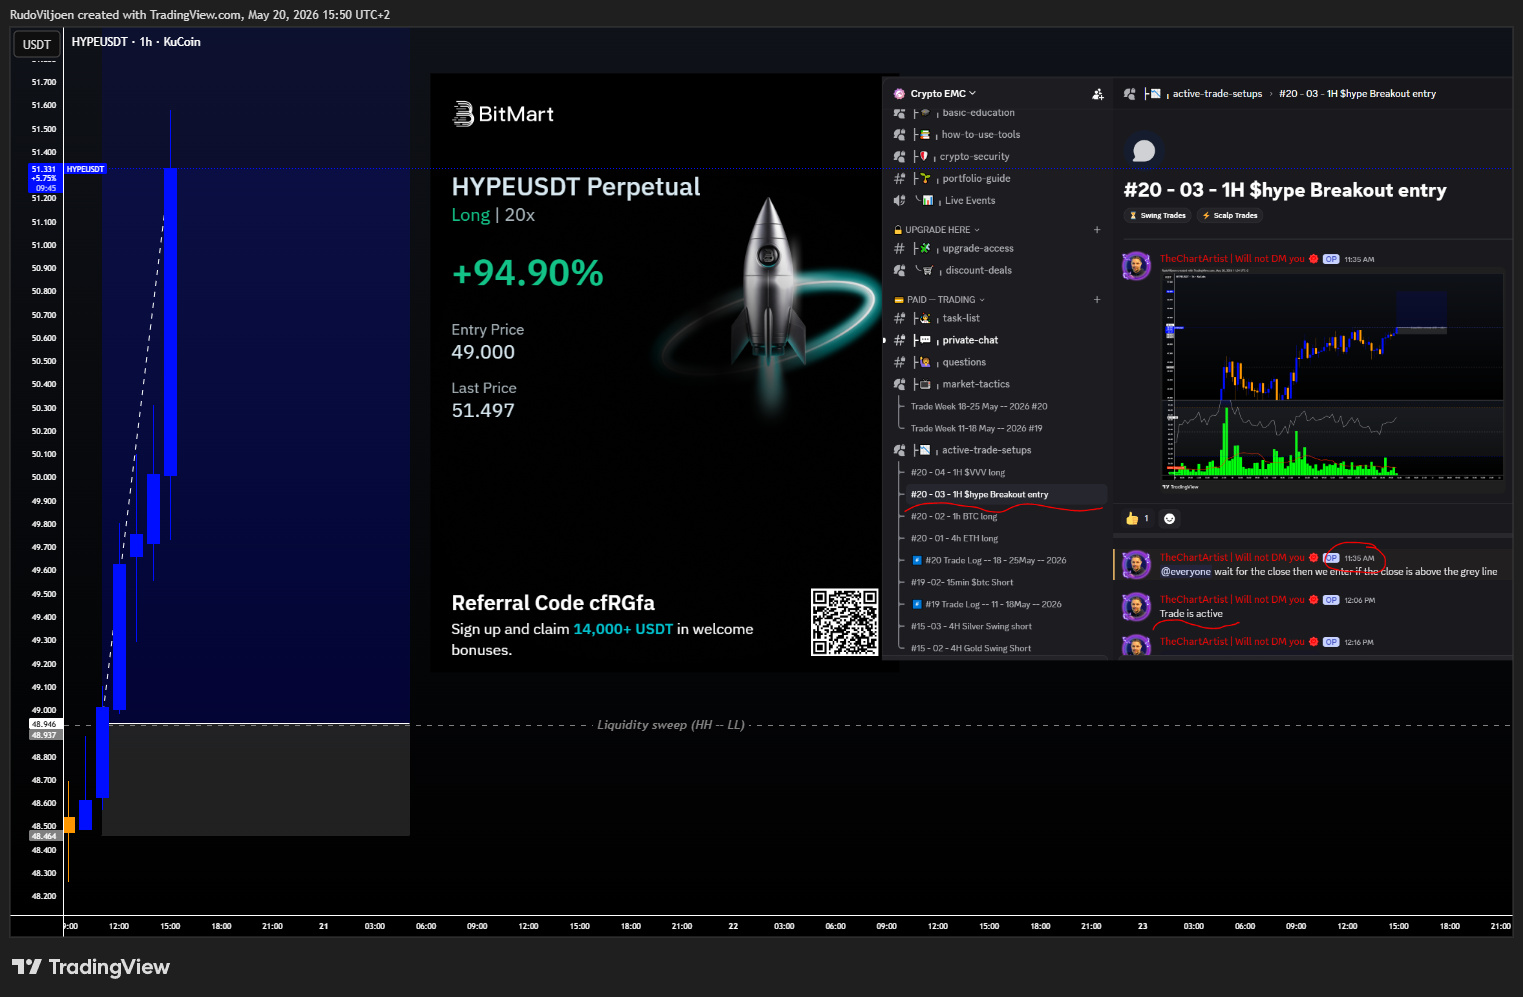Join the Live Events voice channel
This screenshot has height=997, width=1523.
point(970,201)
